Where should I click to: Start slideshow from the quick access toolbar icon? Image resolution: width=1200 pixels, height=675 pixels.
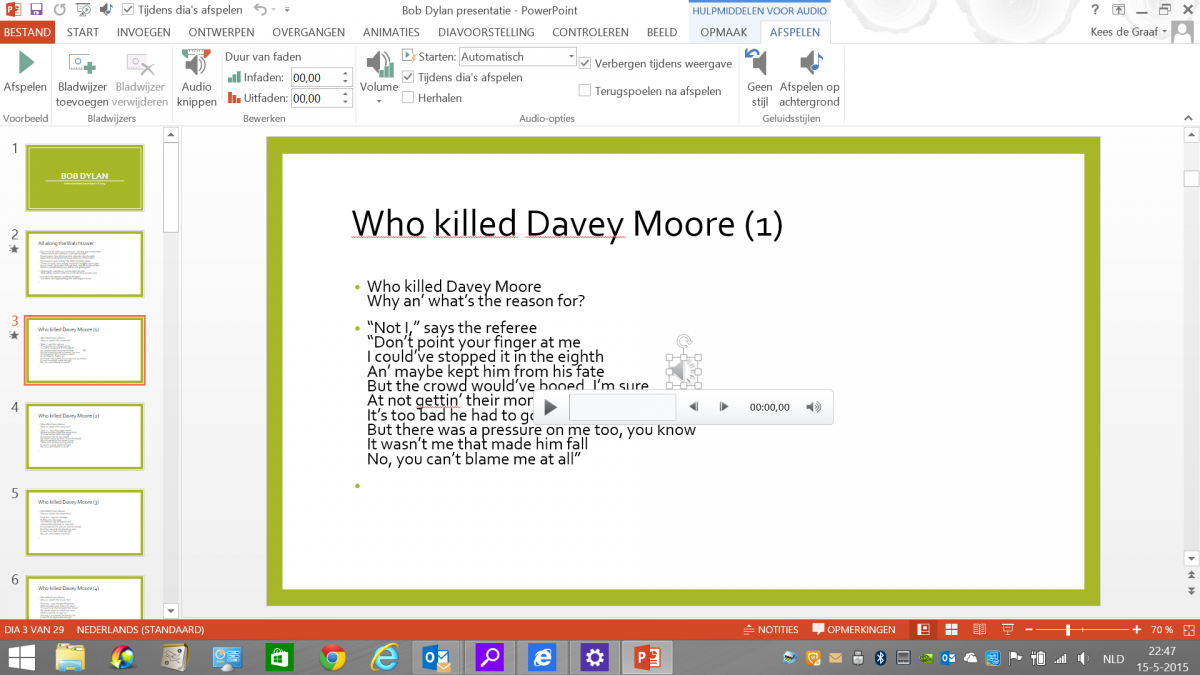83,10
